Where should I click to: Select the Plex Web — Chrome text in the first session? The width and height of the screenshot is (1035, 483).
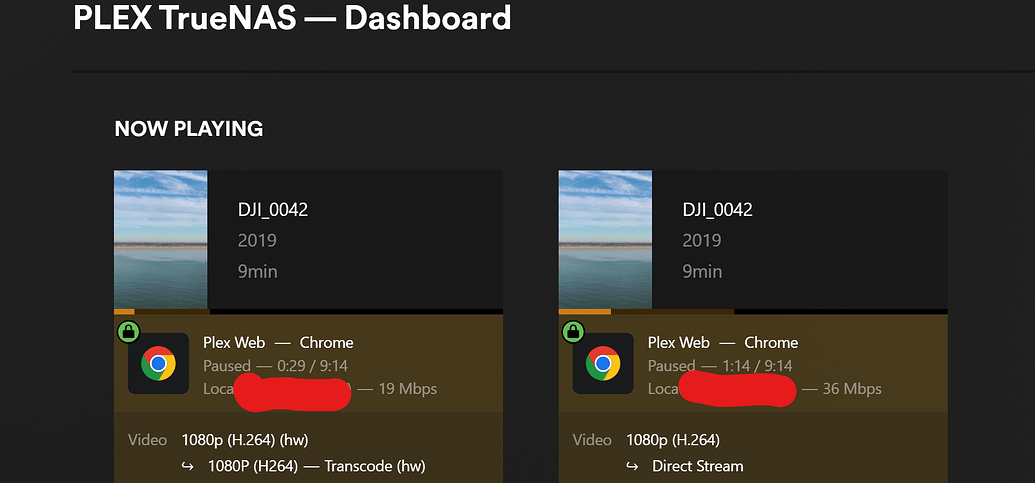[x=278, y=342]
